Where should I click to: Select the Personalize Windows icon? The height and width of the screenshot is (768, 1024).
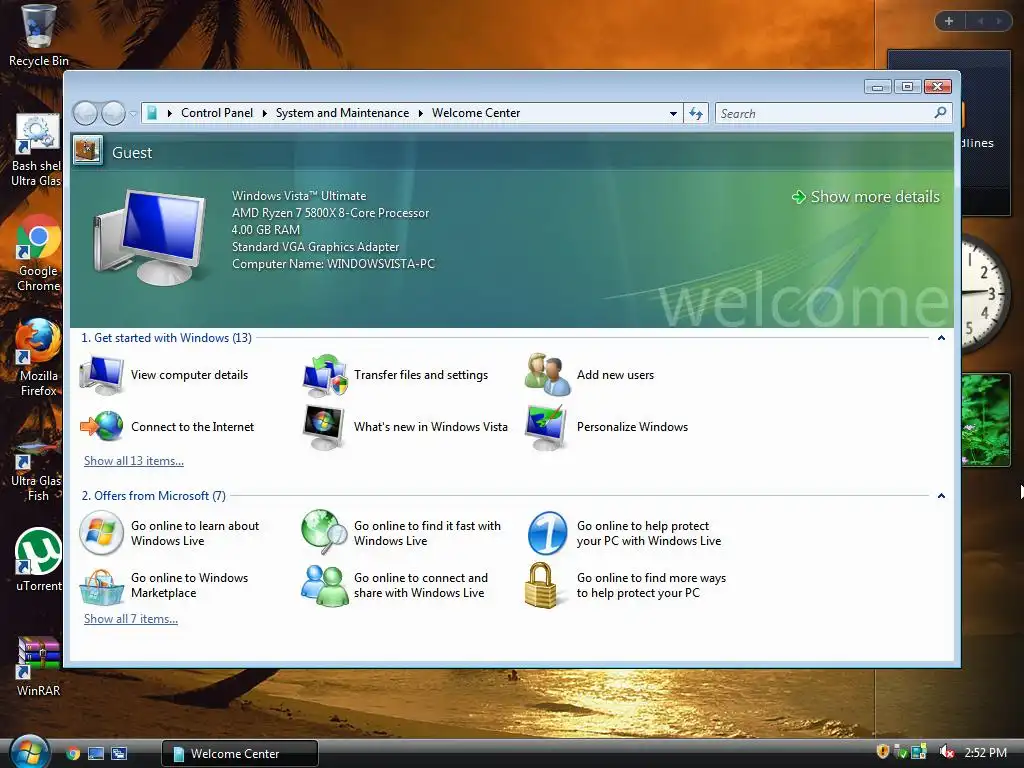[x=547, y=427]
